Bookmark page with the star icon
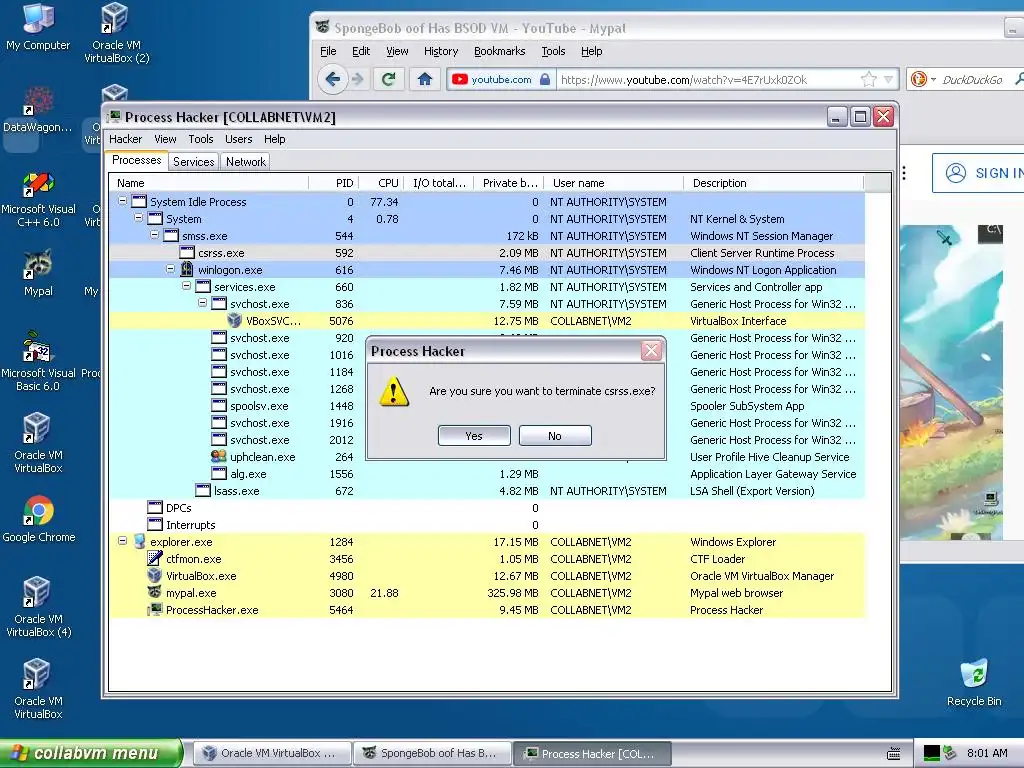Image resolution: width=1024 pixels, height=768 pixels. pyautogui.click(x=869, y=80)
